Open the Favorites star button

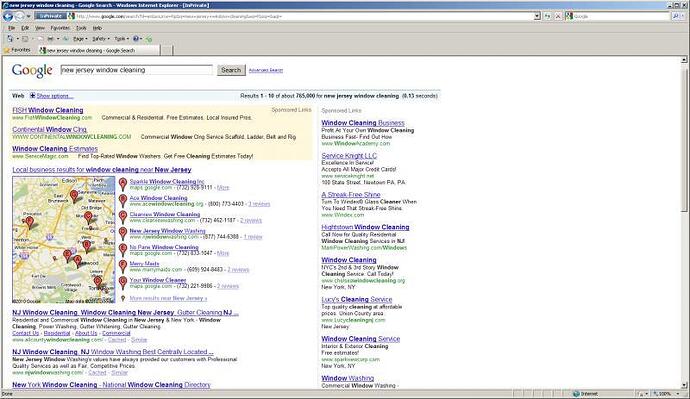[17, 50]
